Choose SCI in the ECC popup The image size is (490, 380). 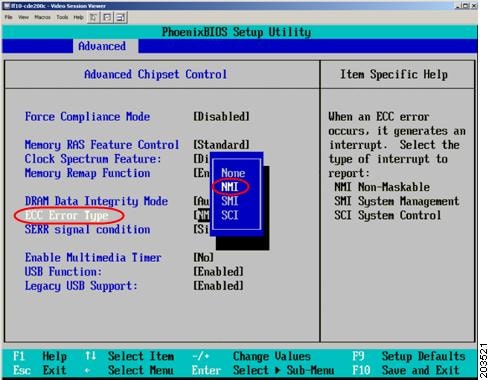(x=230, y=215)
